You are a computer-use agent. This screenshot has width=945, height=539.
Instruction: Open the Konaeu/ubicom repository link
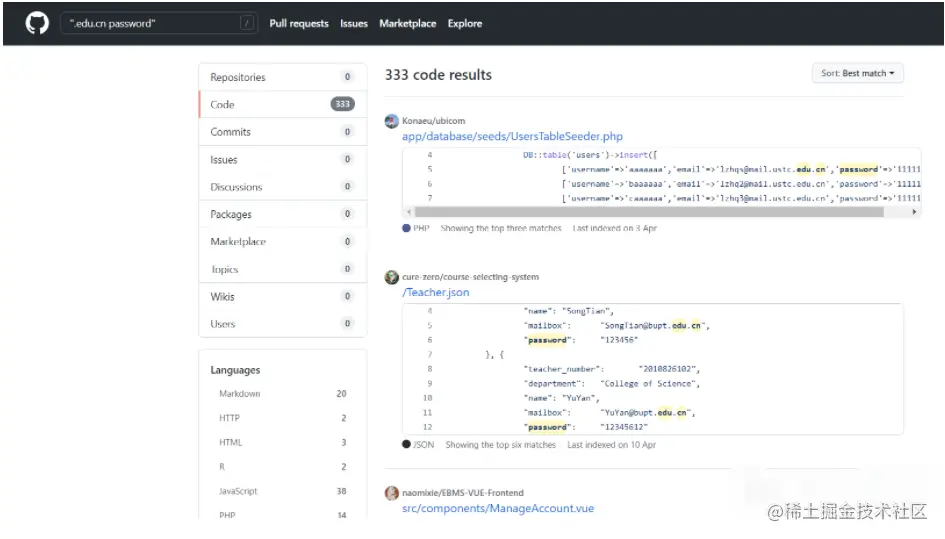[x=433, y=121]
